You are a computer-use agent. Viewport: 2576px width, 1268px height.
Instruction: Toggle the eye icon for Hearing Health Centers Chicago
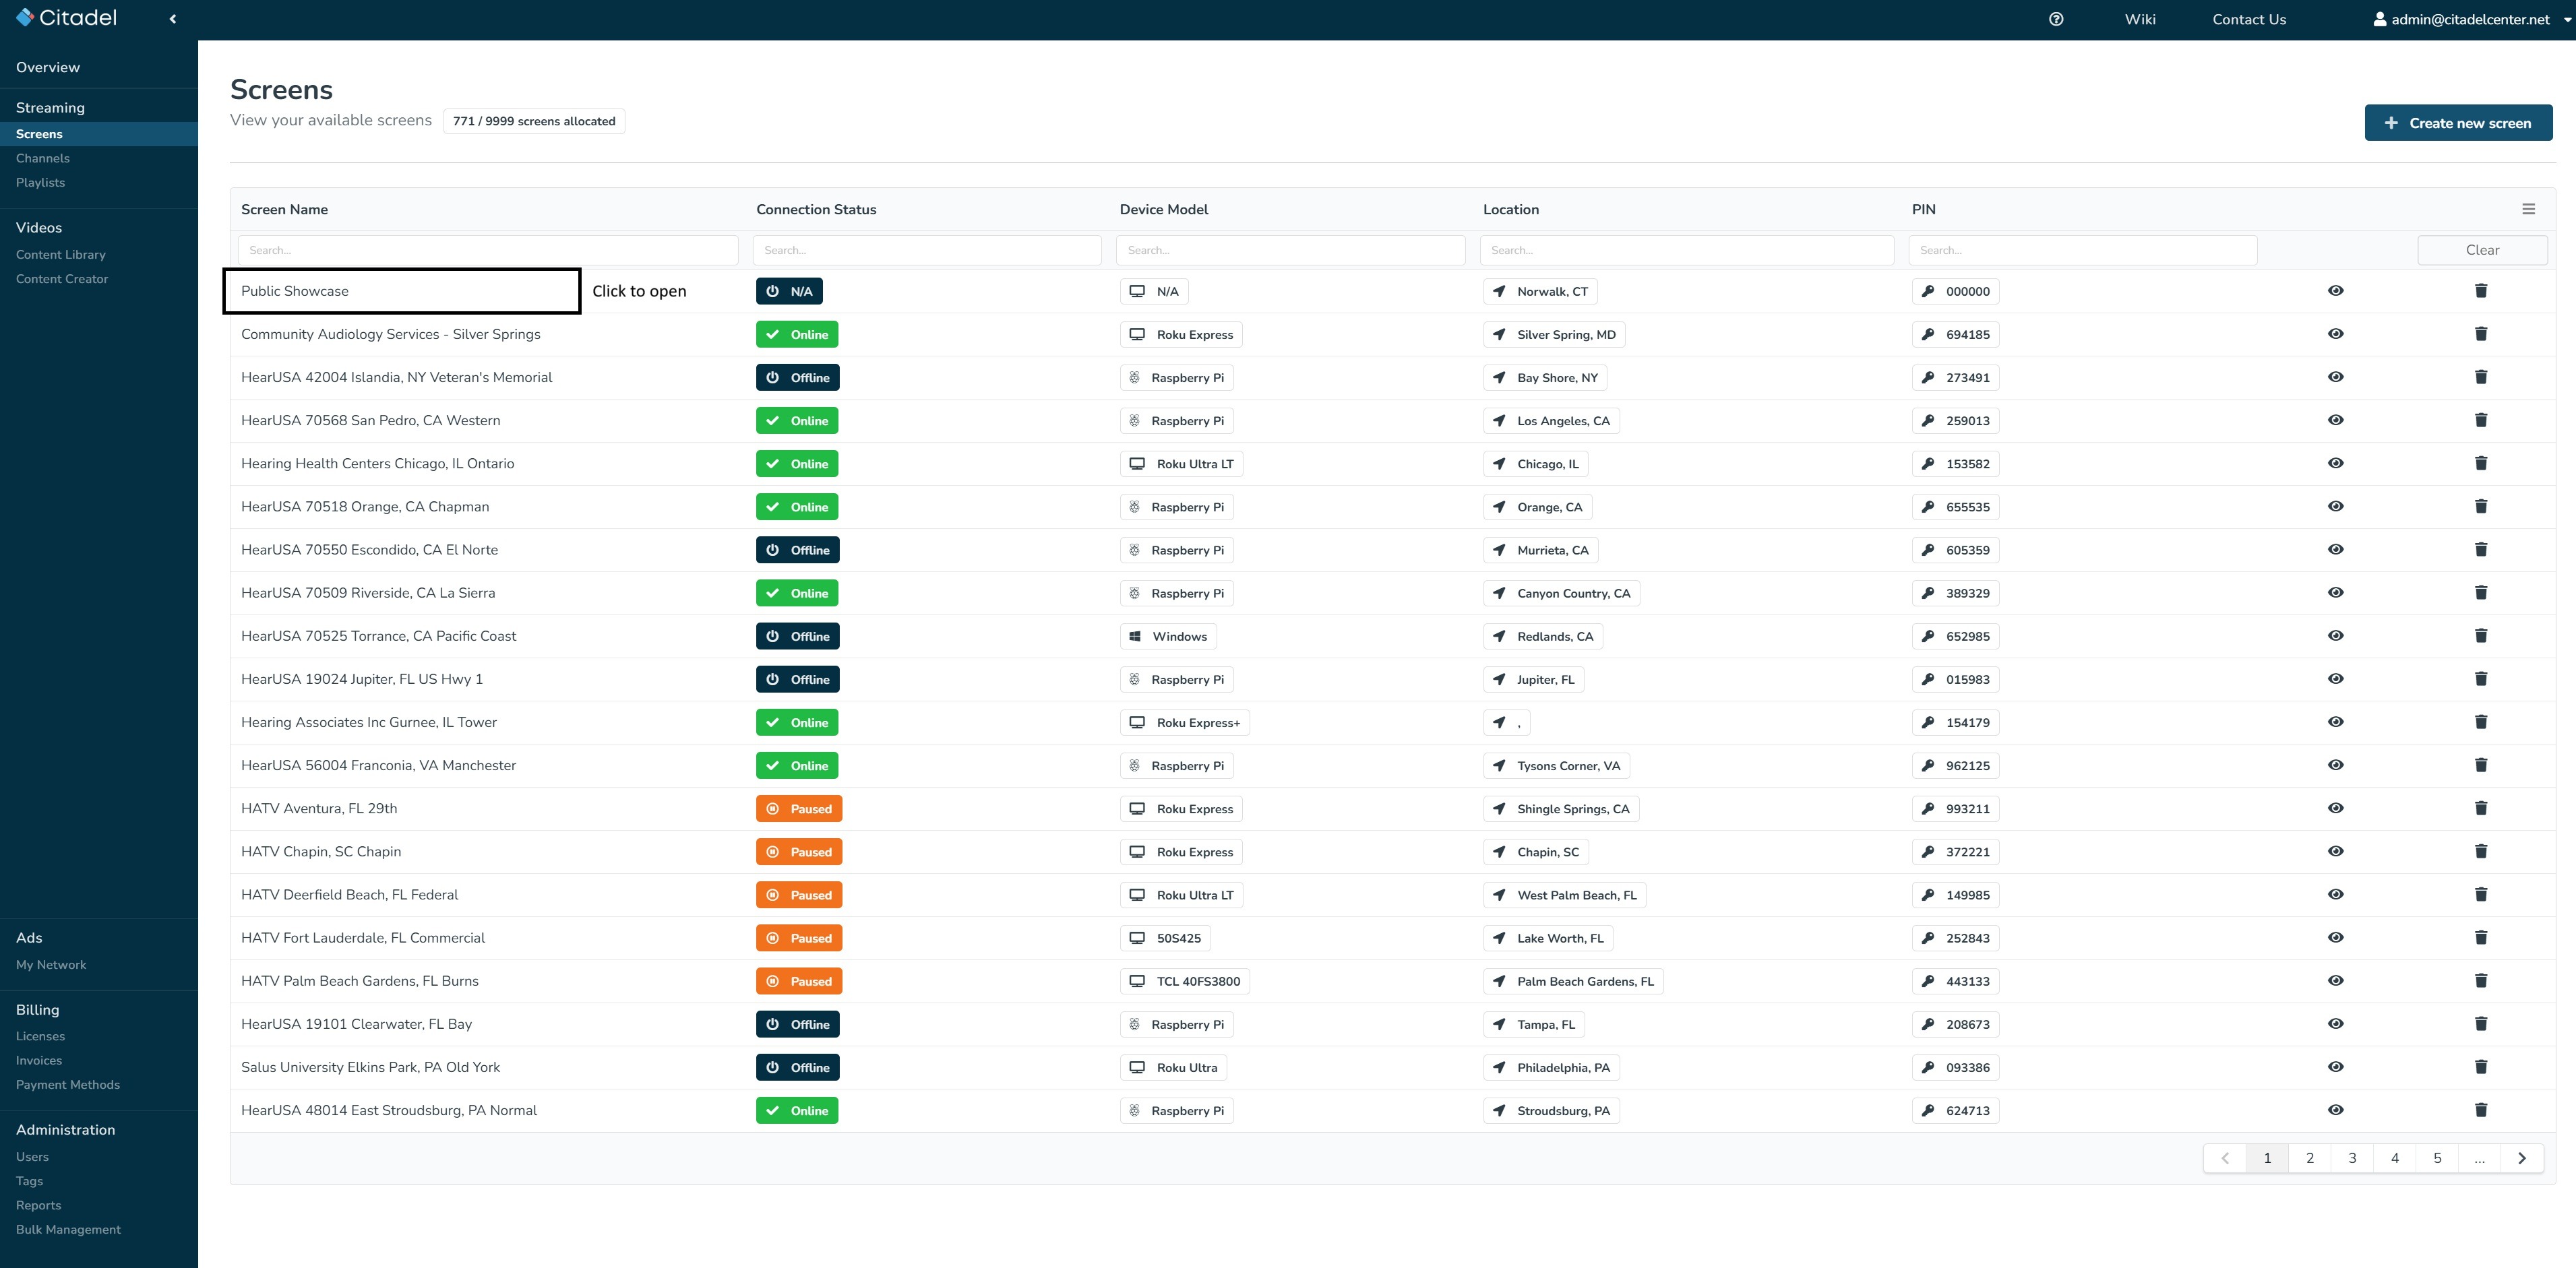pos(2335,463)
